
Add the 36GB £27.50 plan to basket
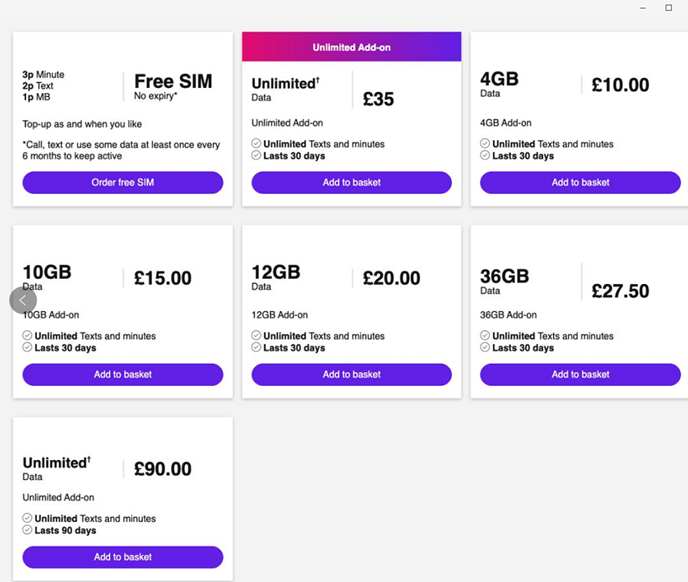(x=580, y=375)
